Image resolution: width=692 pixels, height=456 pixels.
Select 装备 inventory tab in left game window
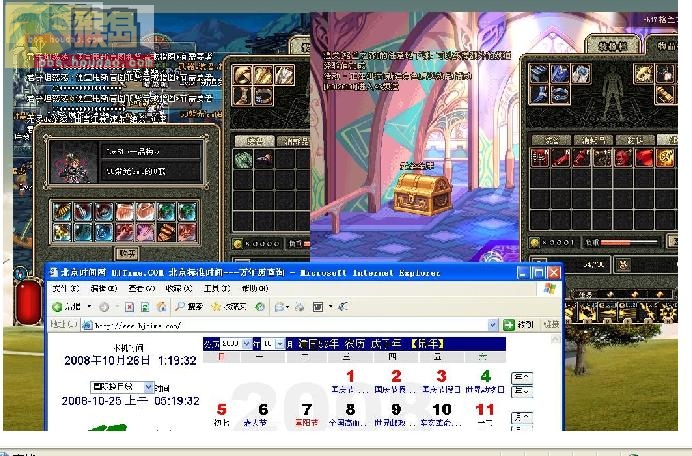[255, 141]
